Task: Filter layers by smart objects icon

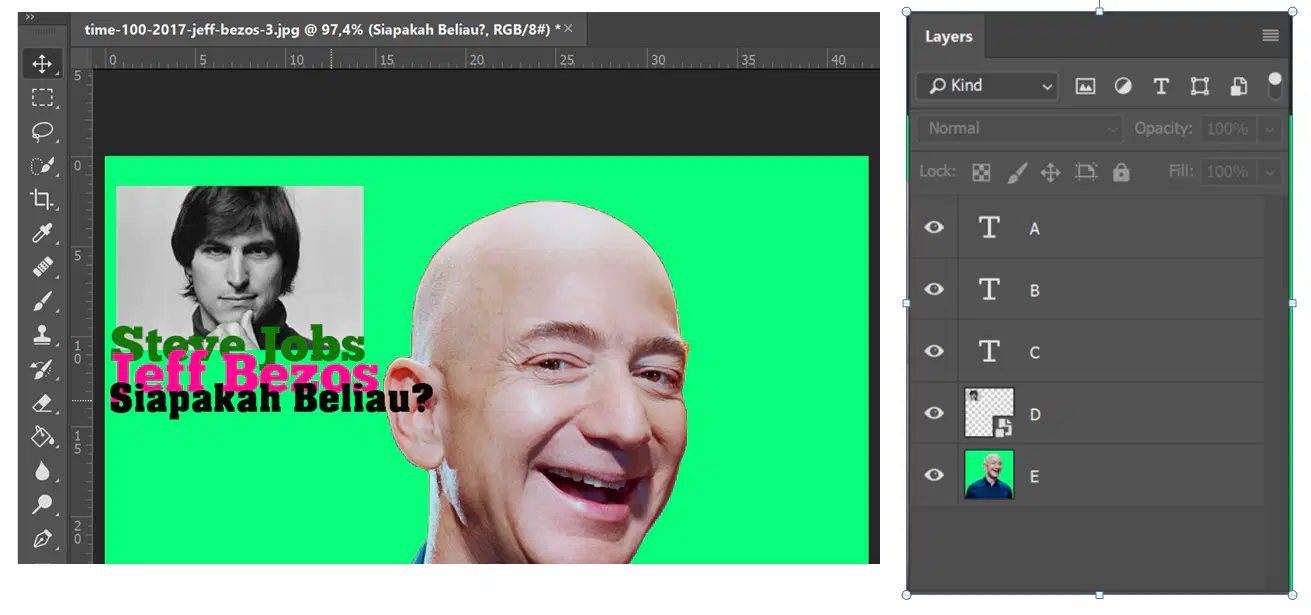Action: (1238, 86)
